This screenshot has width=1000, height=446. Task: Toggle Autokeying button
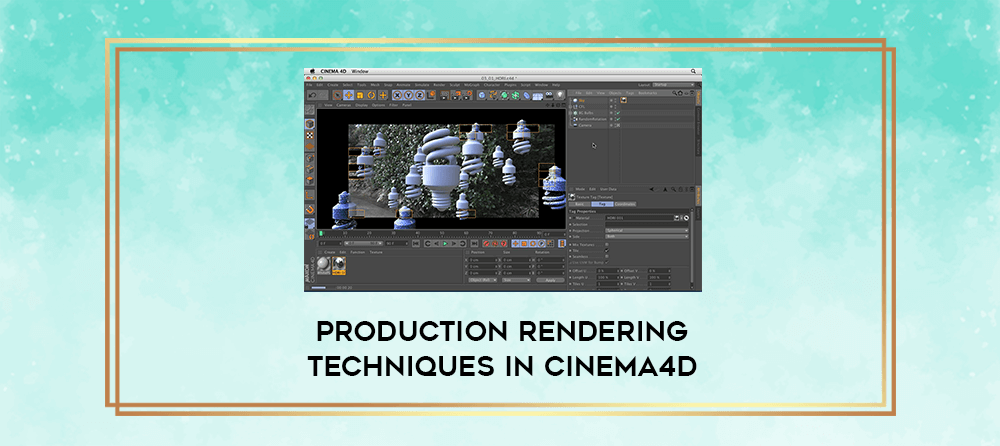tap(495, 244)
